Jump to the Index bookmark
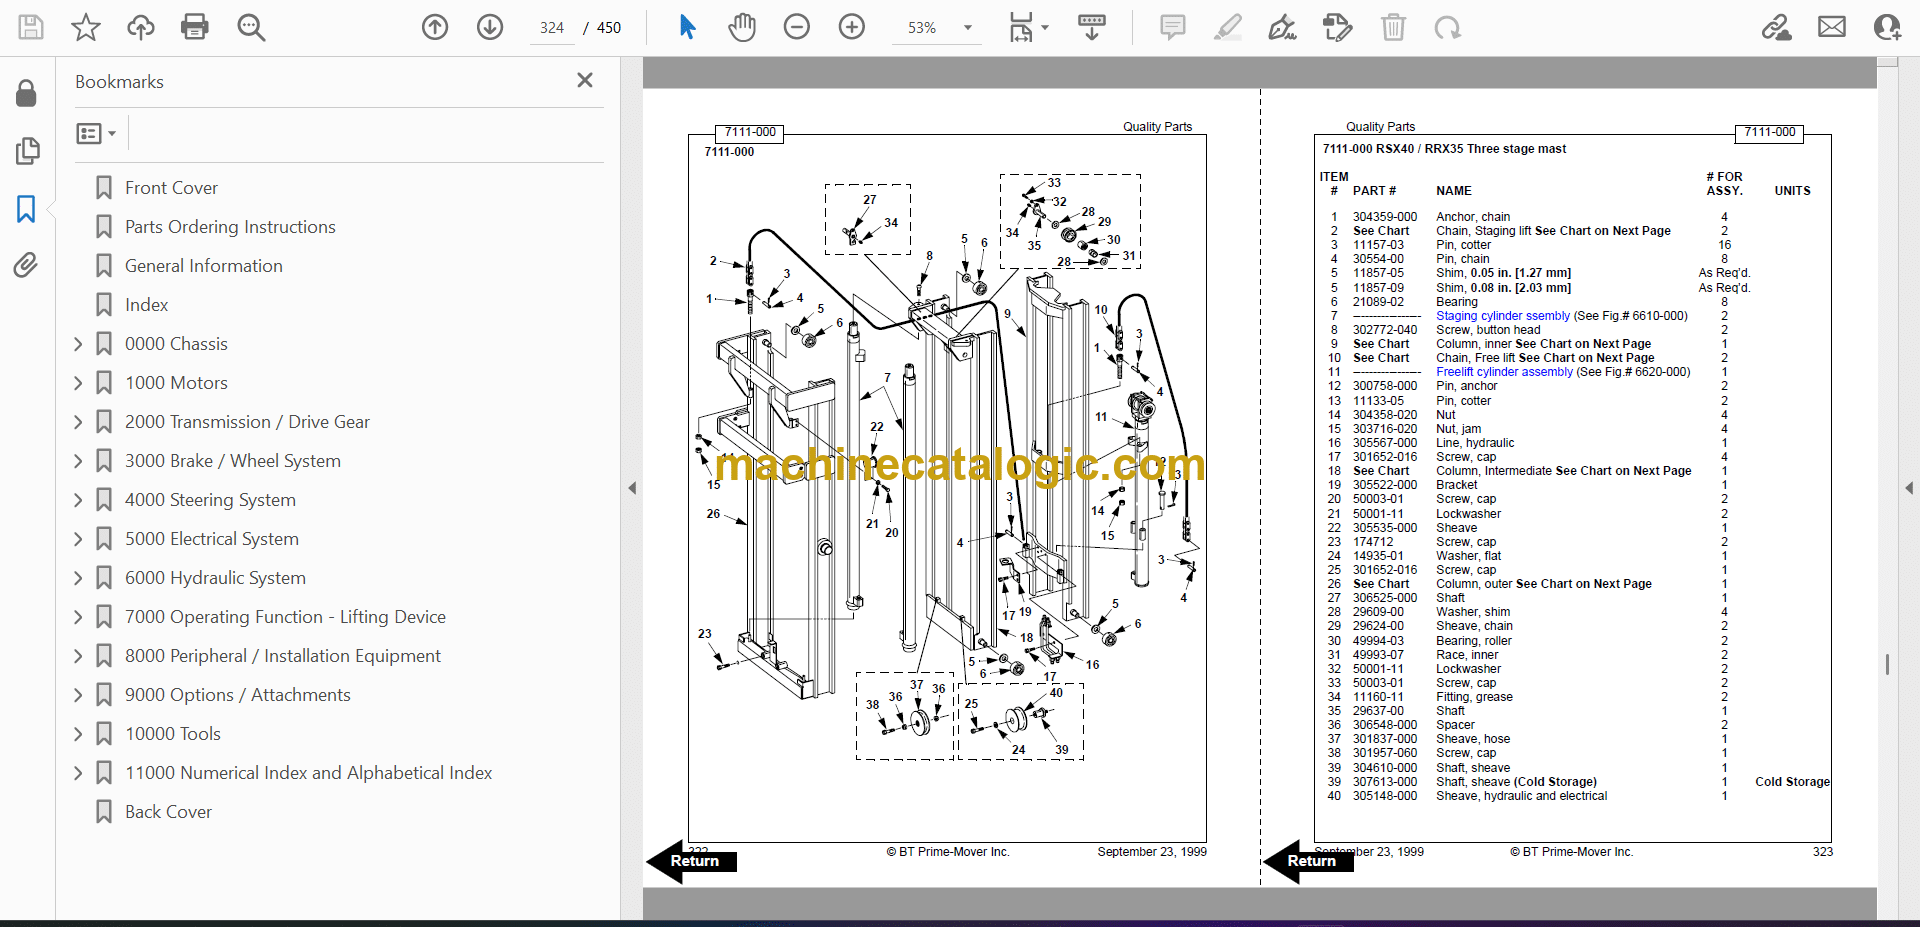 tap(146, 305)
